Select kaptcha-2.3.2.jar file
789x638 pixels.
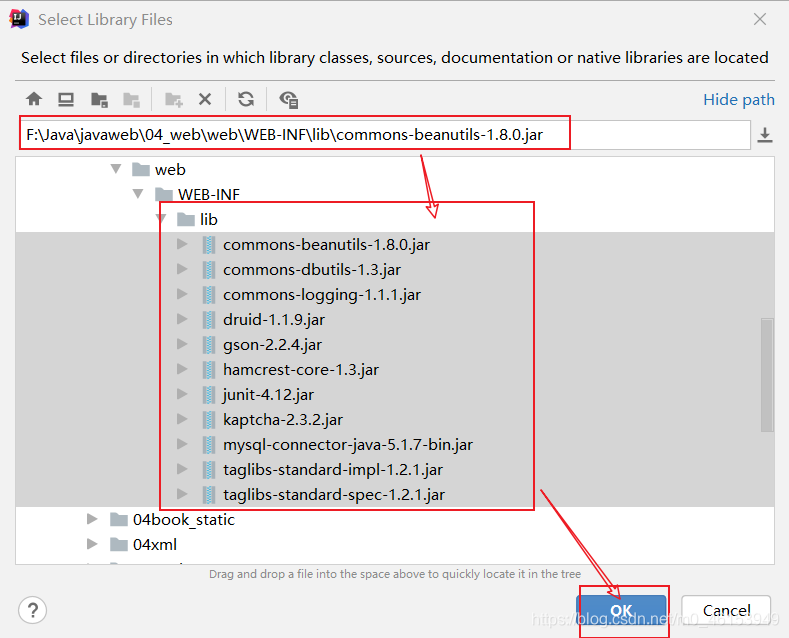pos(395,420)
